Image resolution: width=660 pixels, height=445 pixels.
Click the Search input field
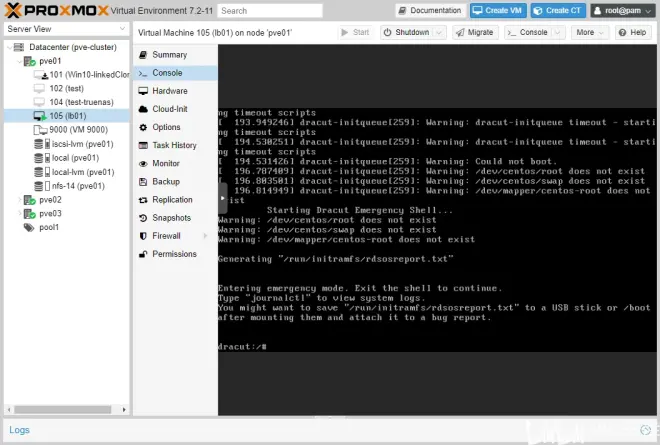[x=270, y=11]
